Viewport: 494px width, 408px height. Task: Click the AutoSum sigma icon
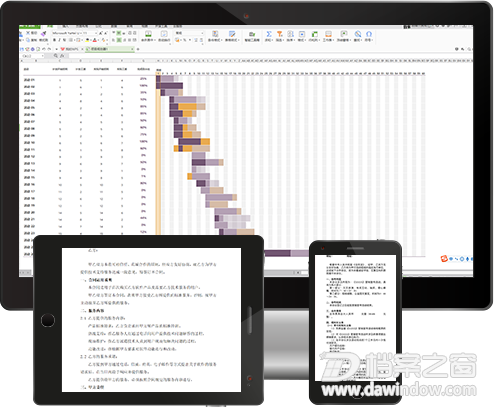coord(269,34)
